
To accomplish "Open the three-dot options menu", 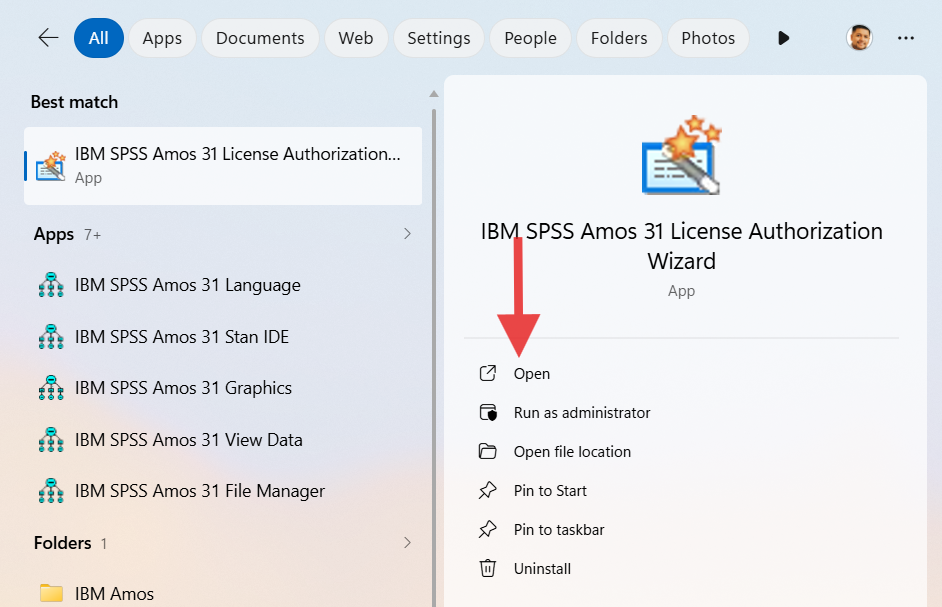I will [x=905, y=38].
